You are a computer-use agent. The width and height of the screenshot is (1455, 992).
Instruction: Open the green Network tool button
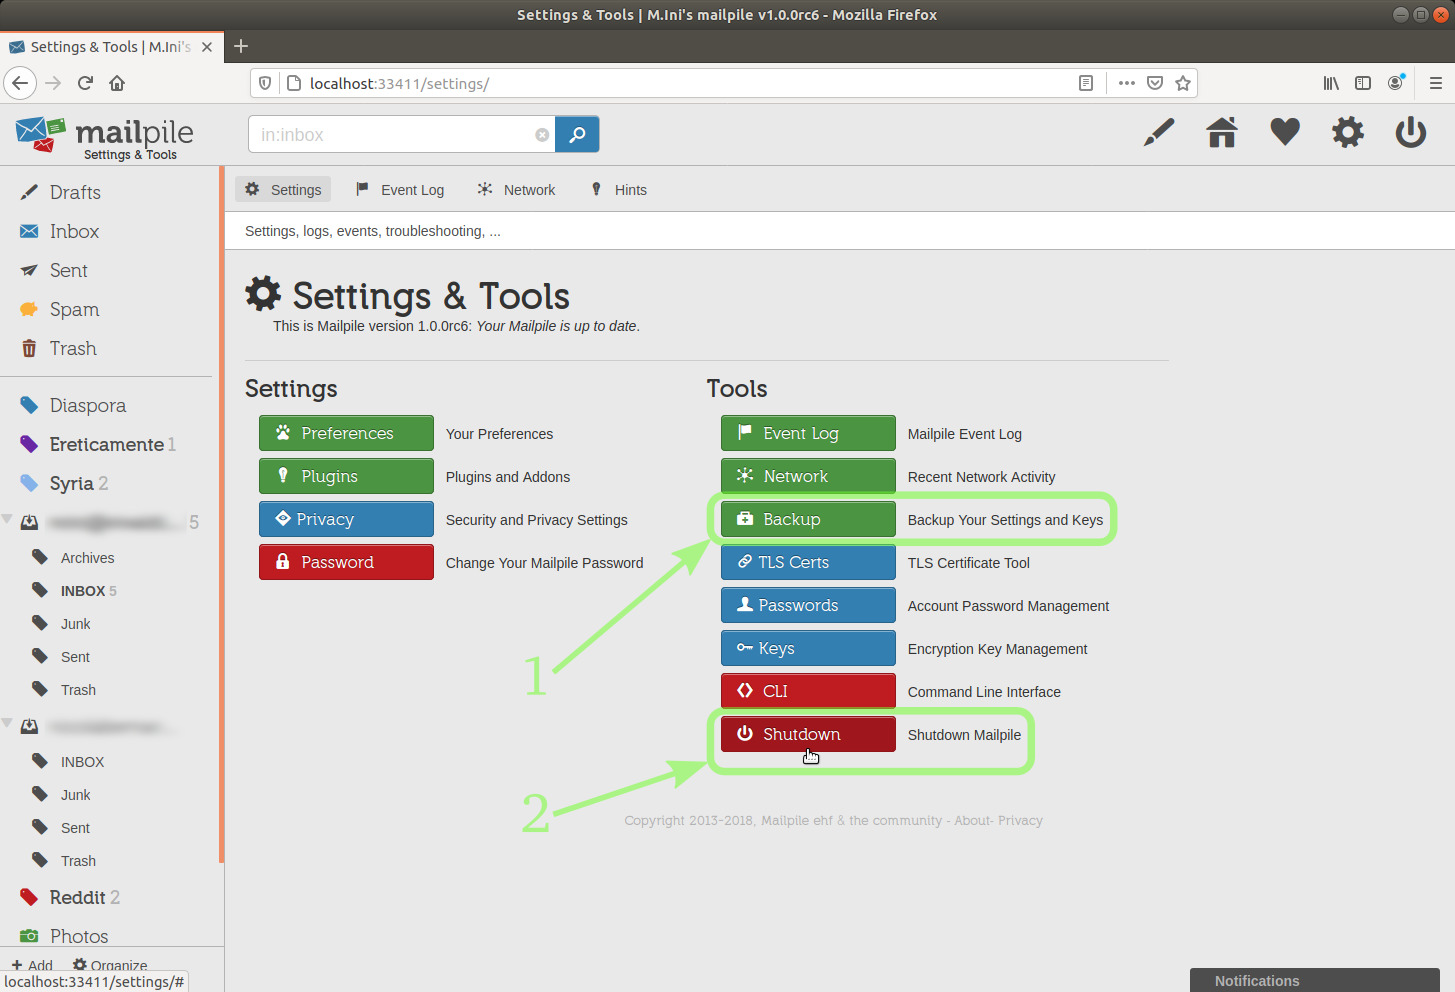pos(808,476)
